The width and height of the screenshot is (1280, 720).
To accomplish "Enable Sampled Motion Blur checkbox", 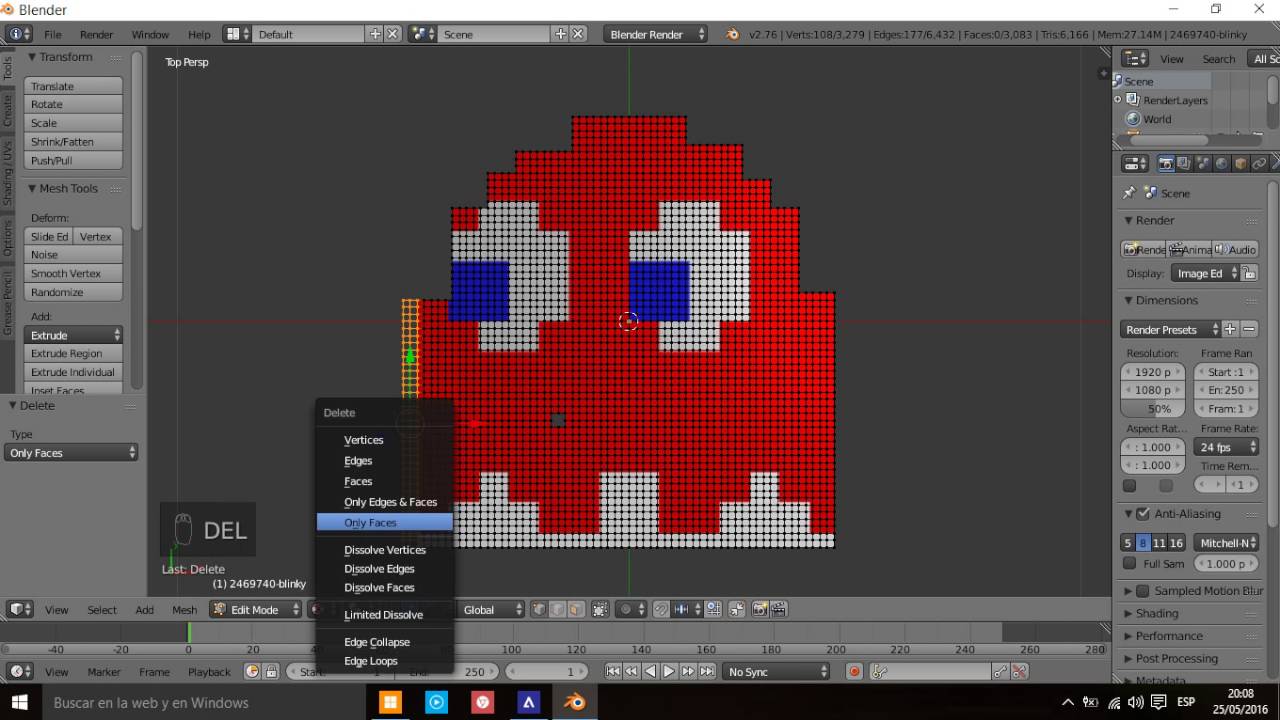I will point(1143,591).
